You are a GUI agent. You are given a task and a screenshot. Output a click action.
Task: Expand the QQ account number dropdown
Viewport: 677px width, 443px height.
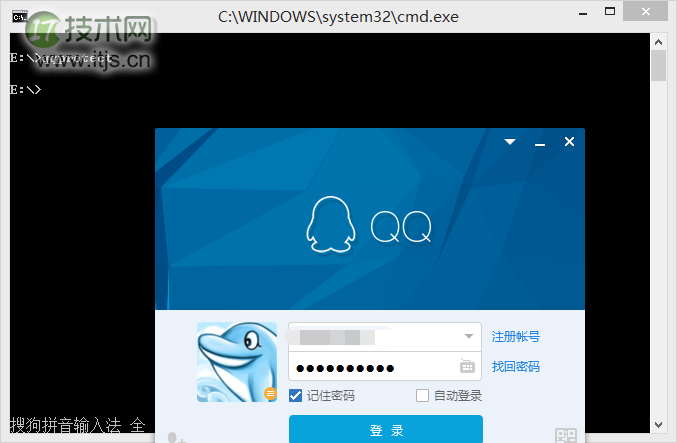pos(469,336)
